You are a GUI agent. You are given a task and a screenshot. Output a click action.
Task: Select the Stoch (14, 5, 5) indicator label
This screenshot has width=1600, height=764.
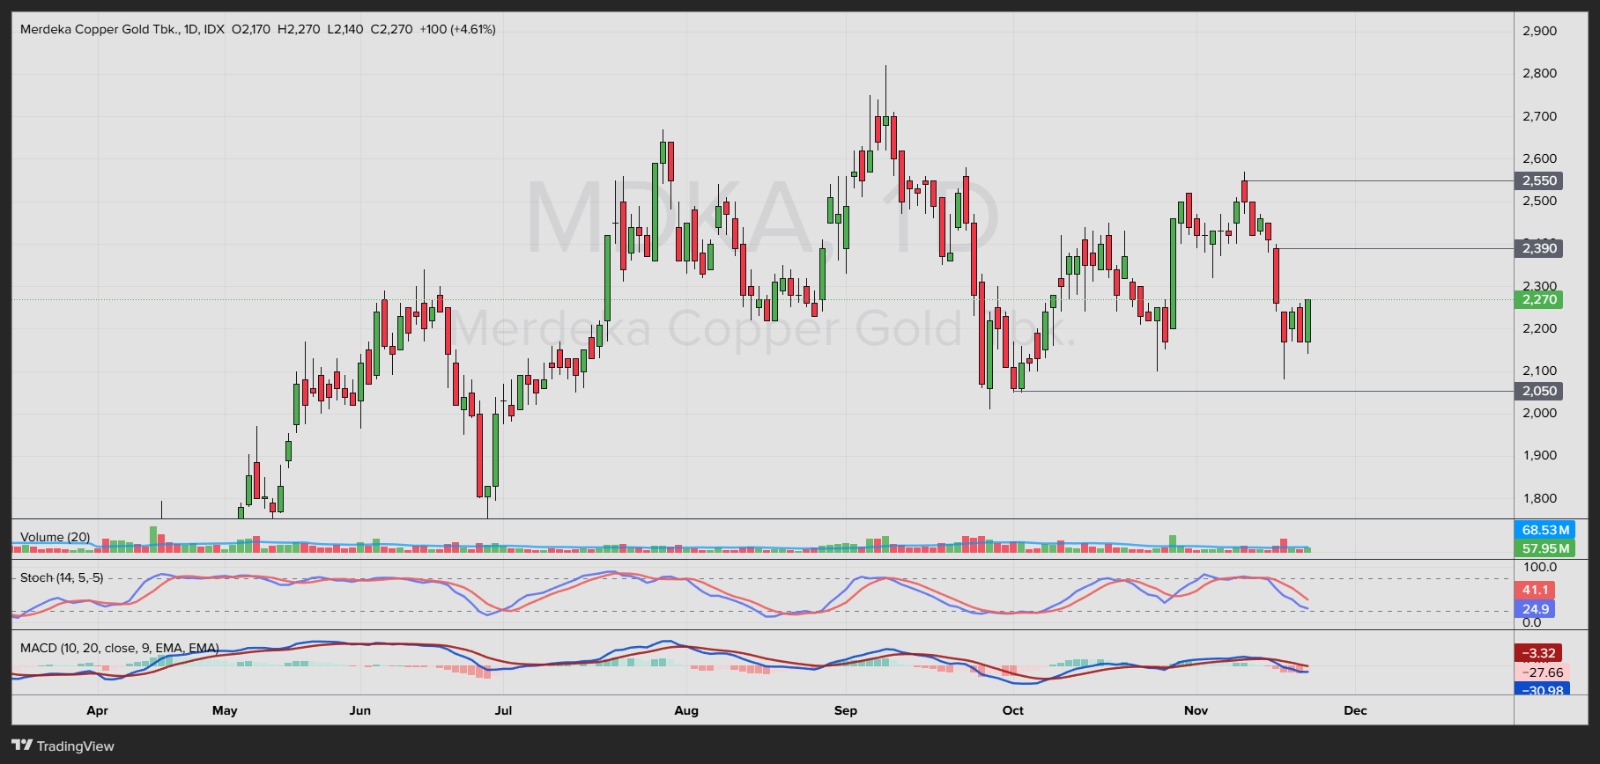pyautogui.click(x=61, y=578)
